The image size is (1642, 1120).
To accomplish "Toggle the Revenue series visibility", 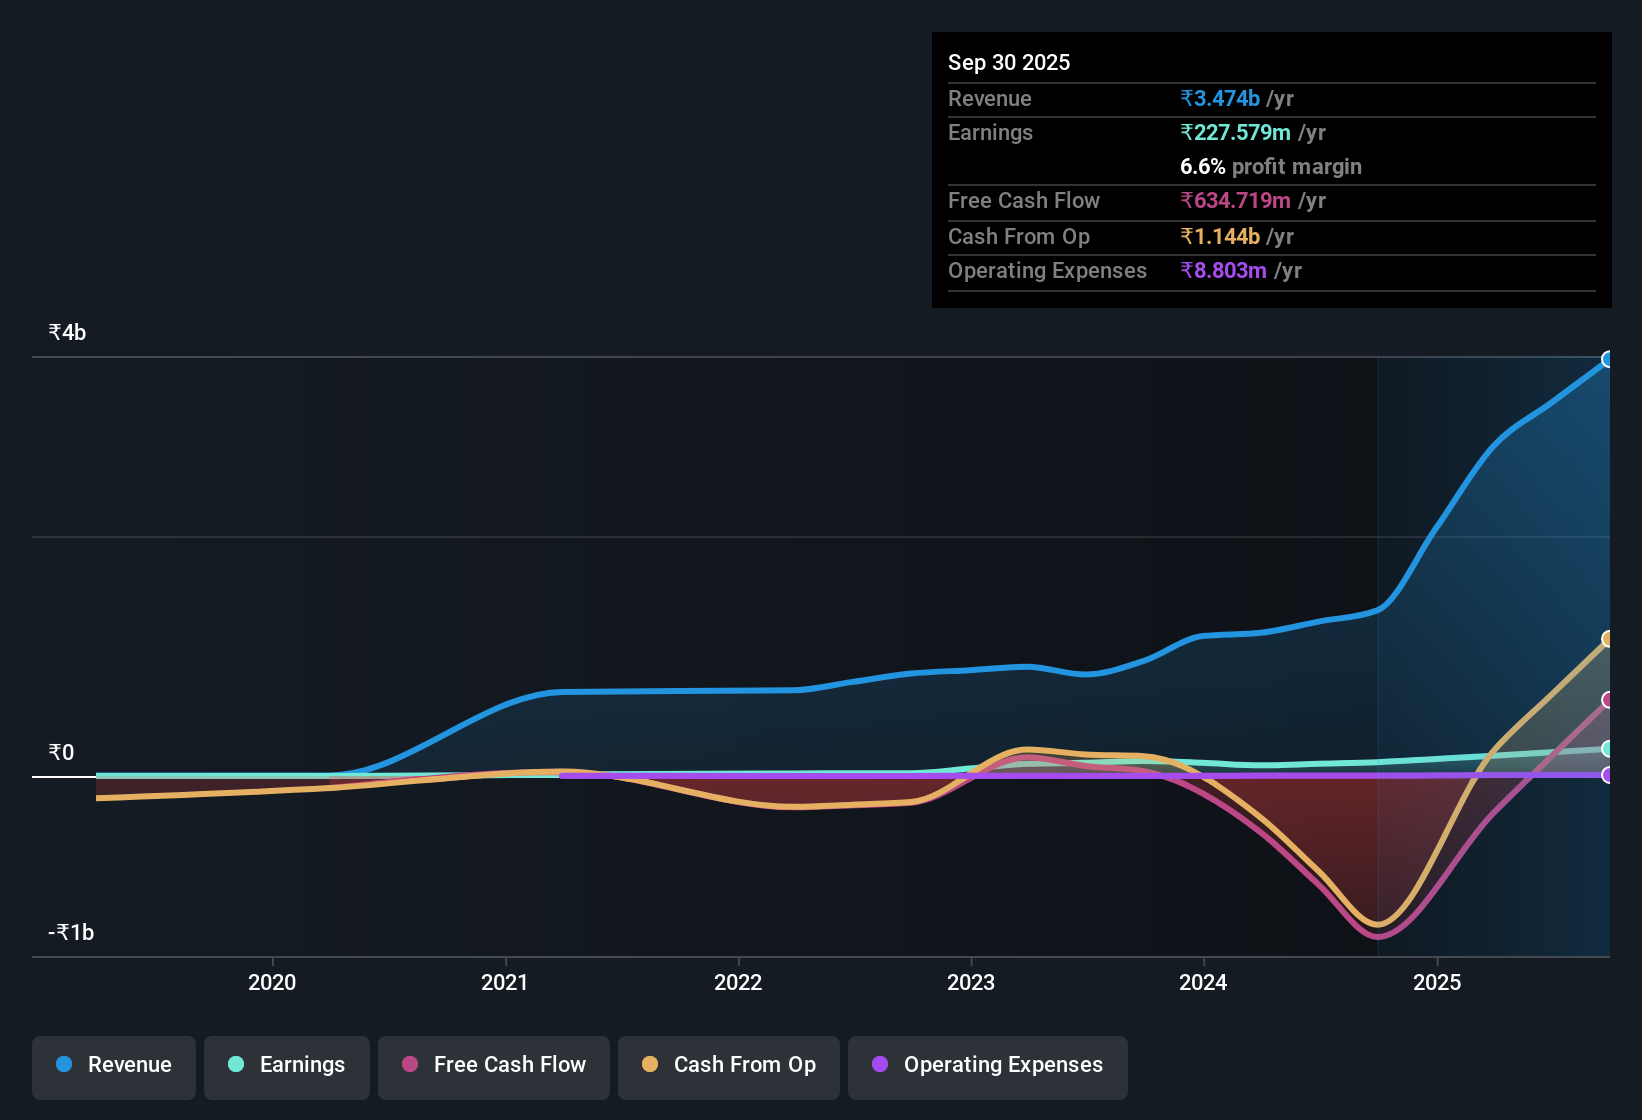I will [x=113, y=1065].
